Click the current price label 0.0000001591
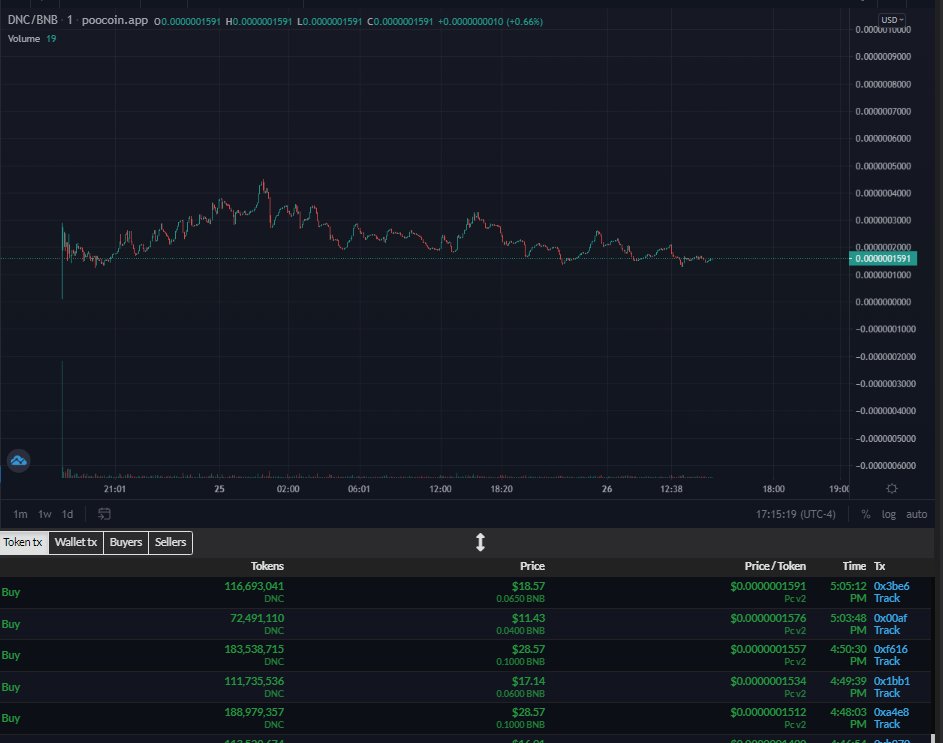 [x=883, y=259]
